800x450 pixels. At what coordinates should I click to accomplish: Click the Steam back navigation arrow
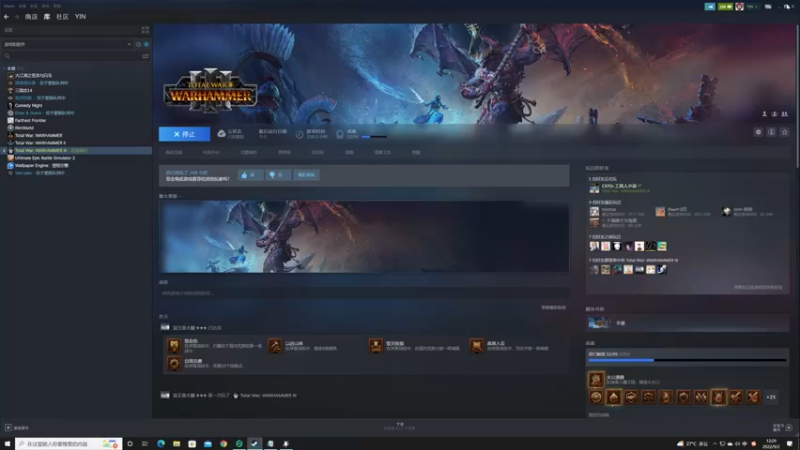6,17
